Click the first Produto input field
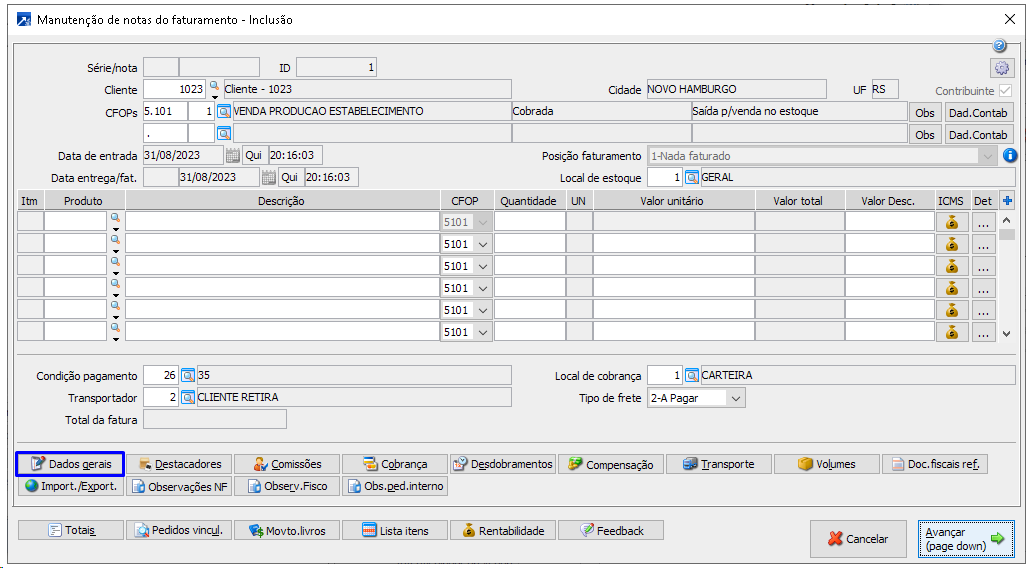This screenshot has width=1026, height=568. pos(75,222)
